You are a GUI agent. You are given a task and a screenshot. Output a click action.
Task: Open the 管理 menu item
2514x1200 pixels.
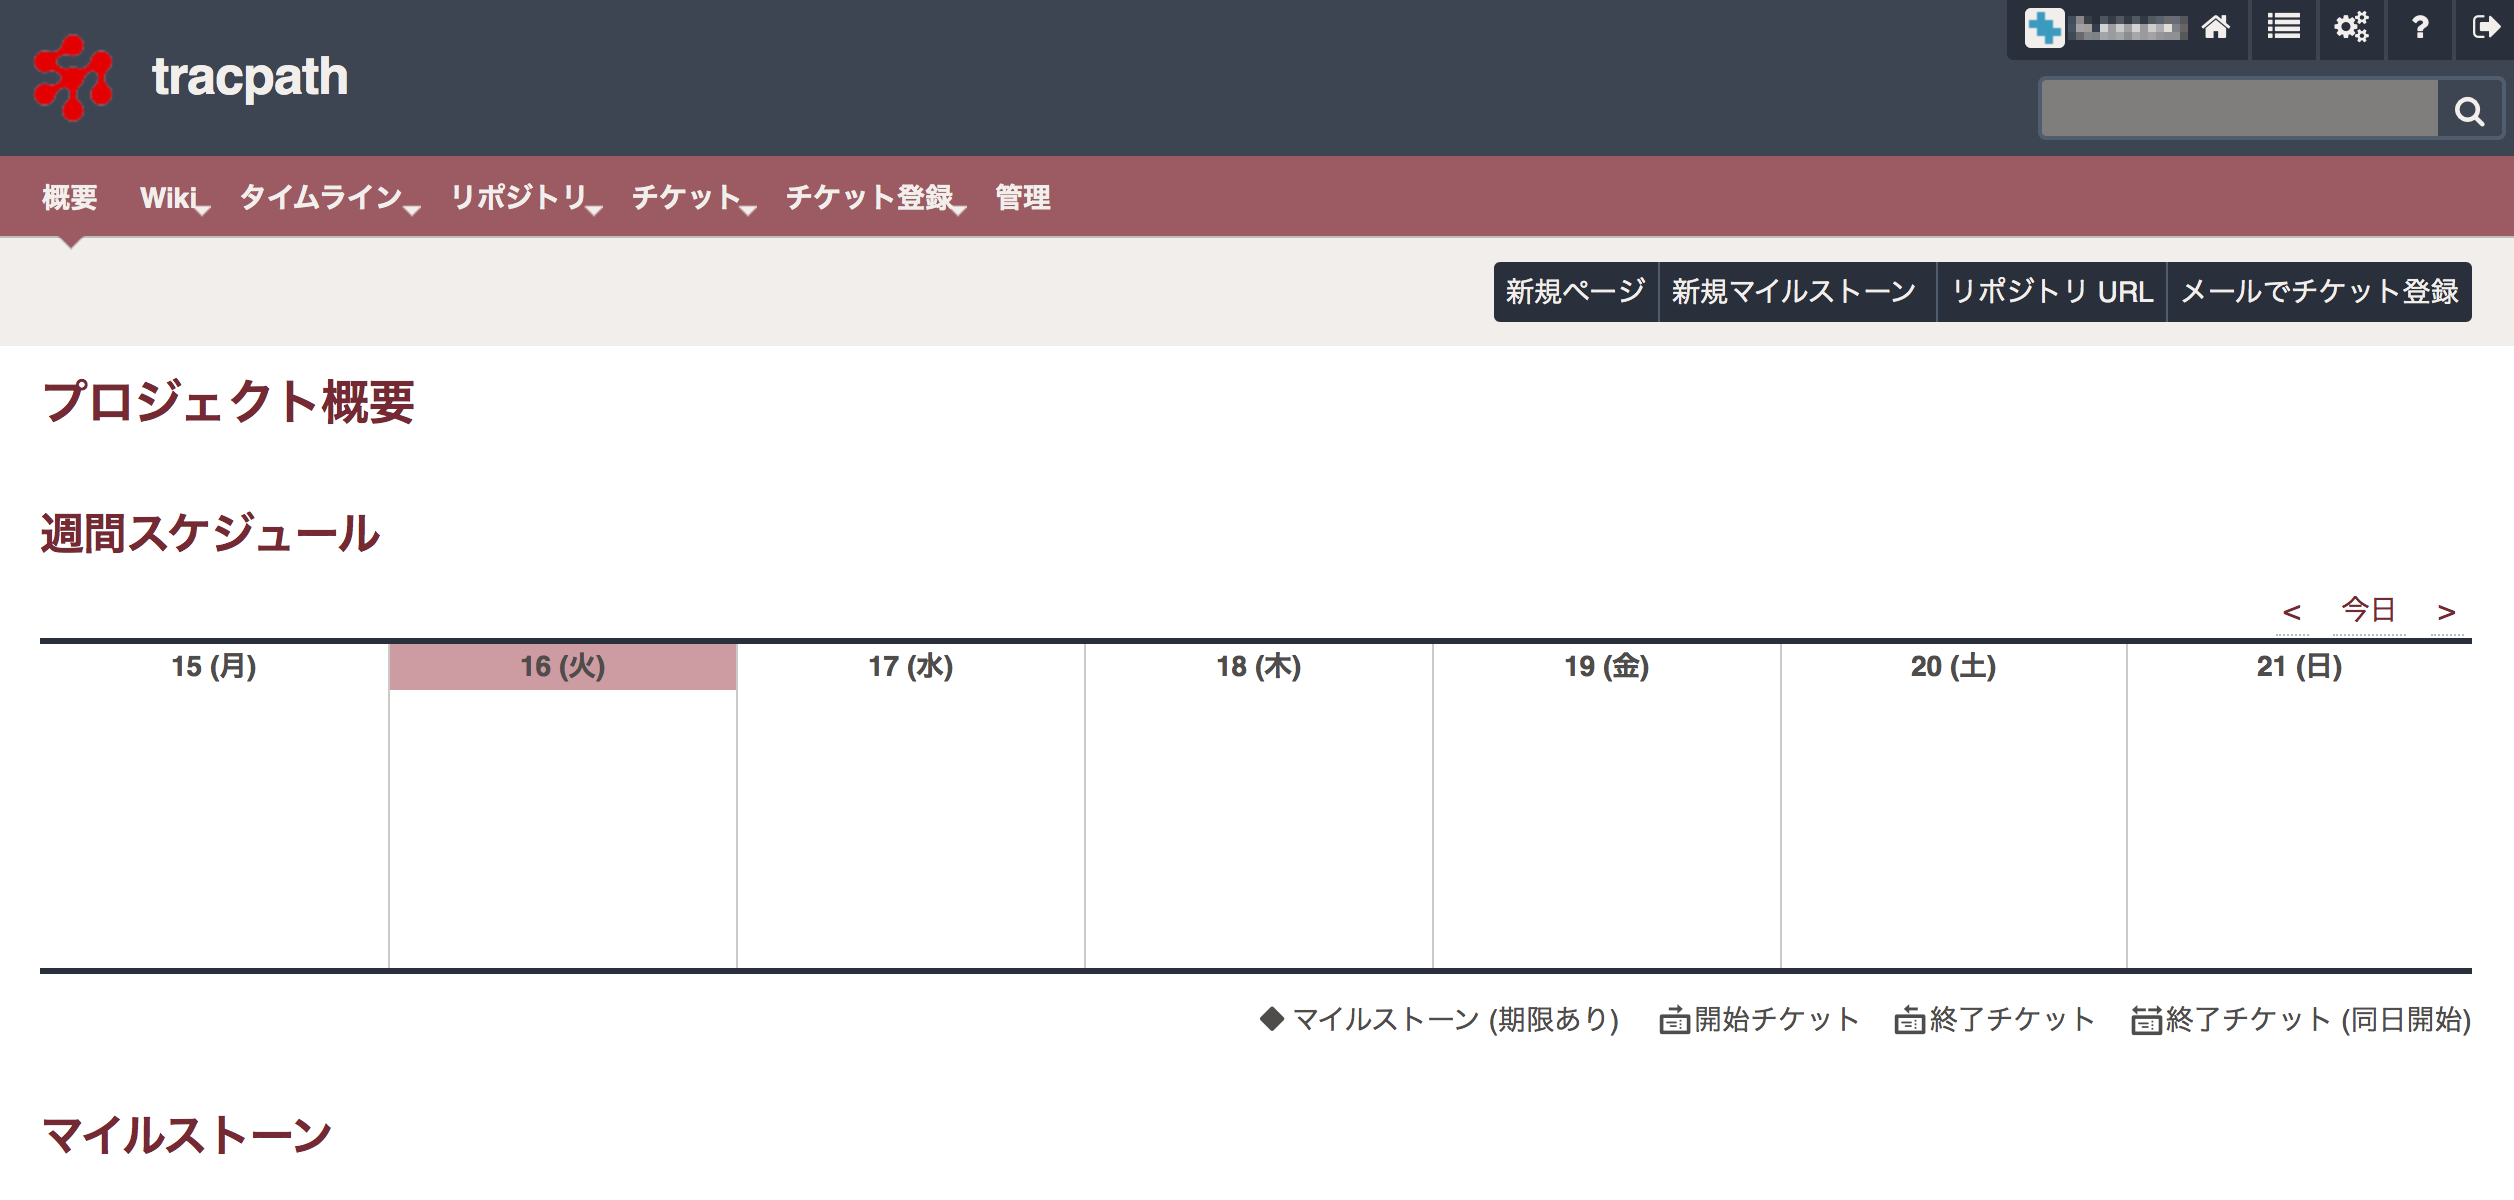point(1020,197)
